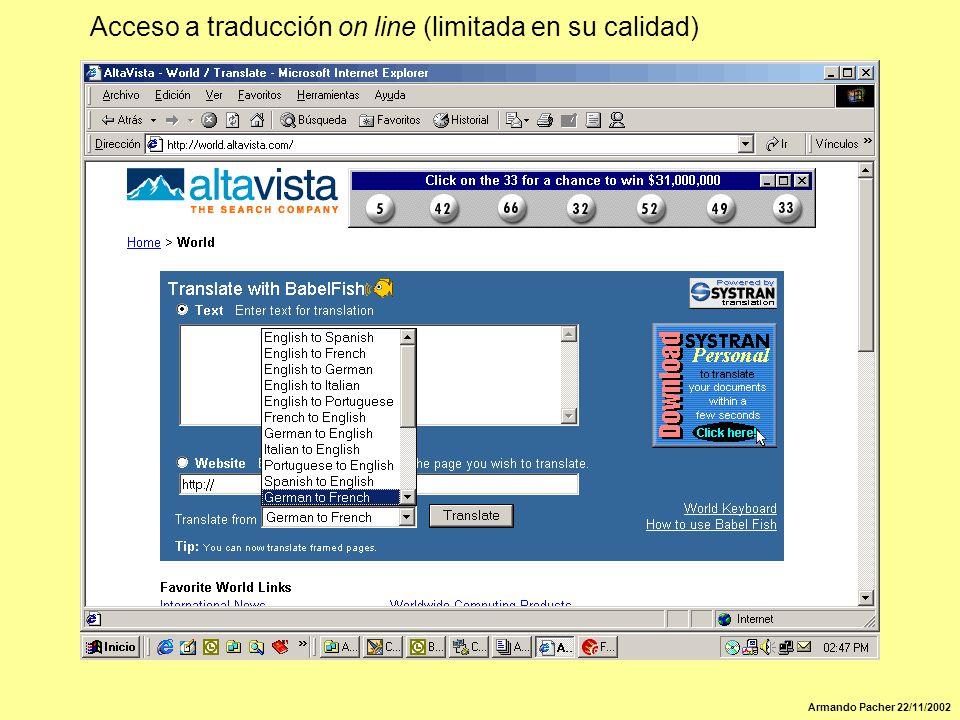The height and width of the screenshot is (720, 960).
Task: Click the text area scroll up arrow
Action: coord(569,334)
